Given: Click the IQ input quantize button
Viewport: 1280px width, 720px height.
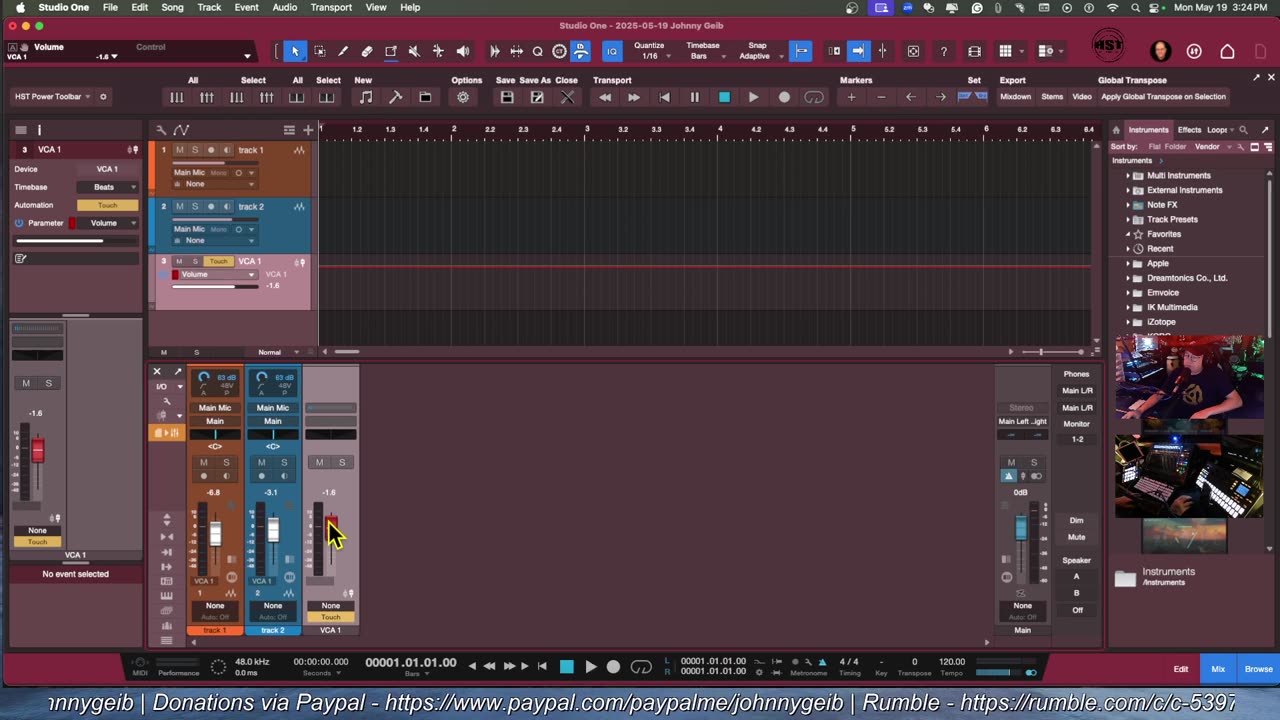Looking at the screenshot, I should 612,51.
